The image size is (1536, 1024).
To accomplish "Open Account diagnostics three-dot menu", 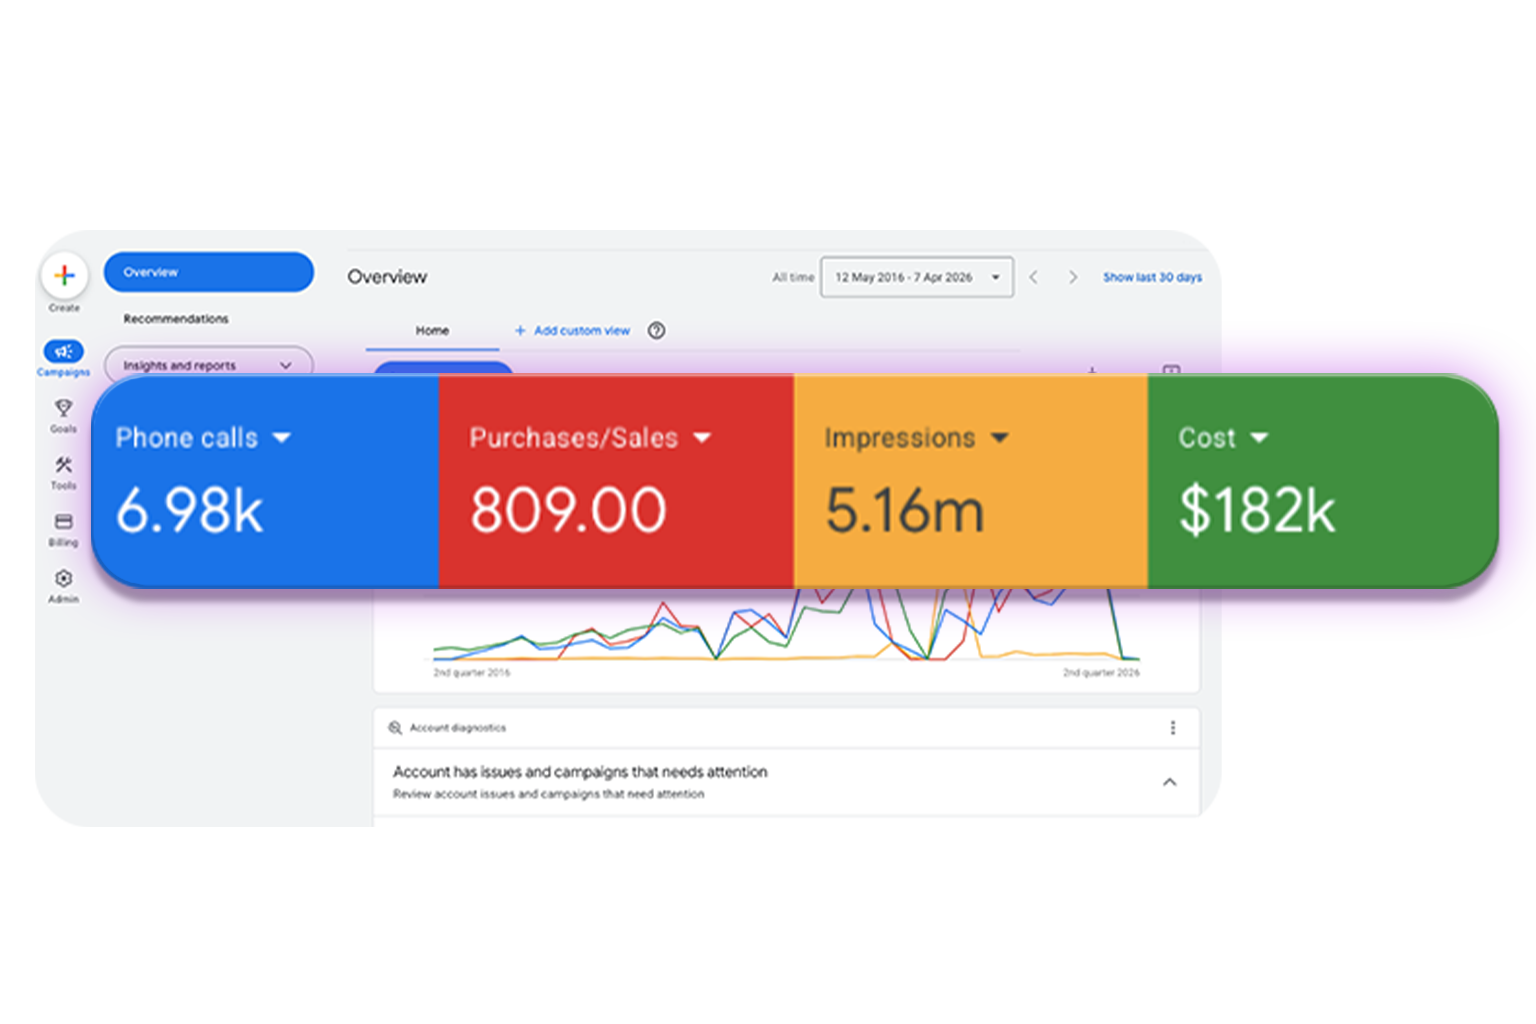I will 1173,728.
